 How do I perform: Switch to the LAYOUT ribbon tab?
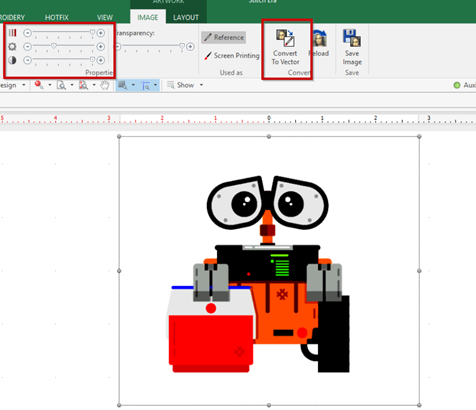(x=186, y=17)
